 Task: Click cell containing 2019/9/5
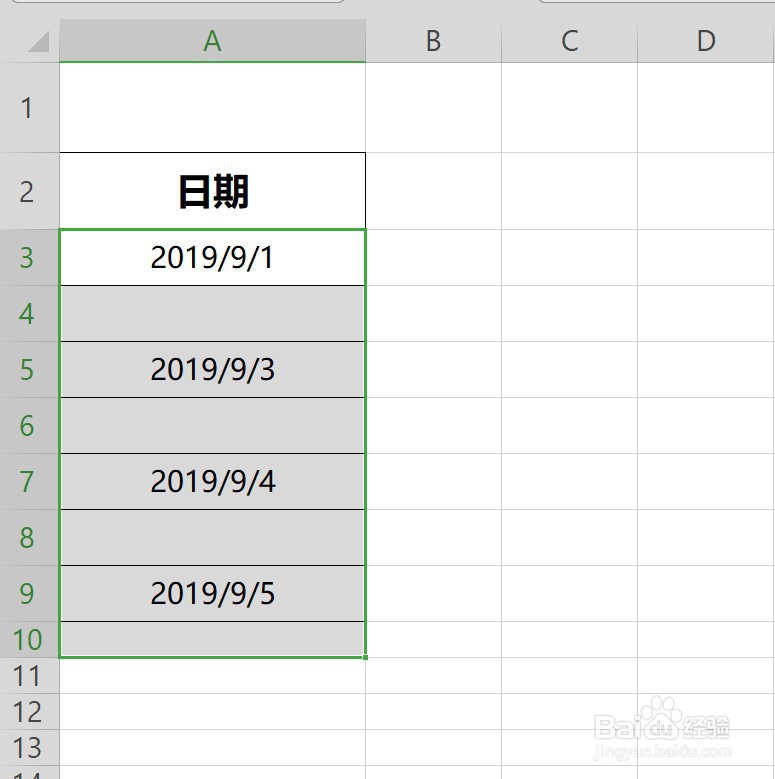tap(213, 593)
